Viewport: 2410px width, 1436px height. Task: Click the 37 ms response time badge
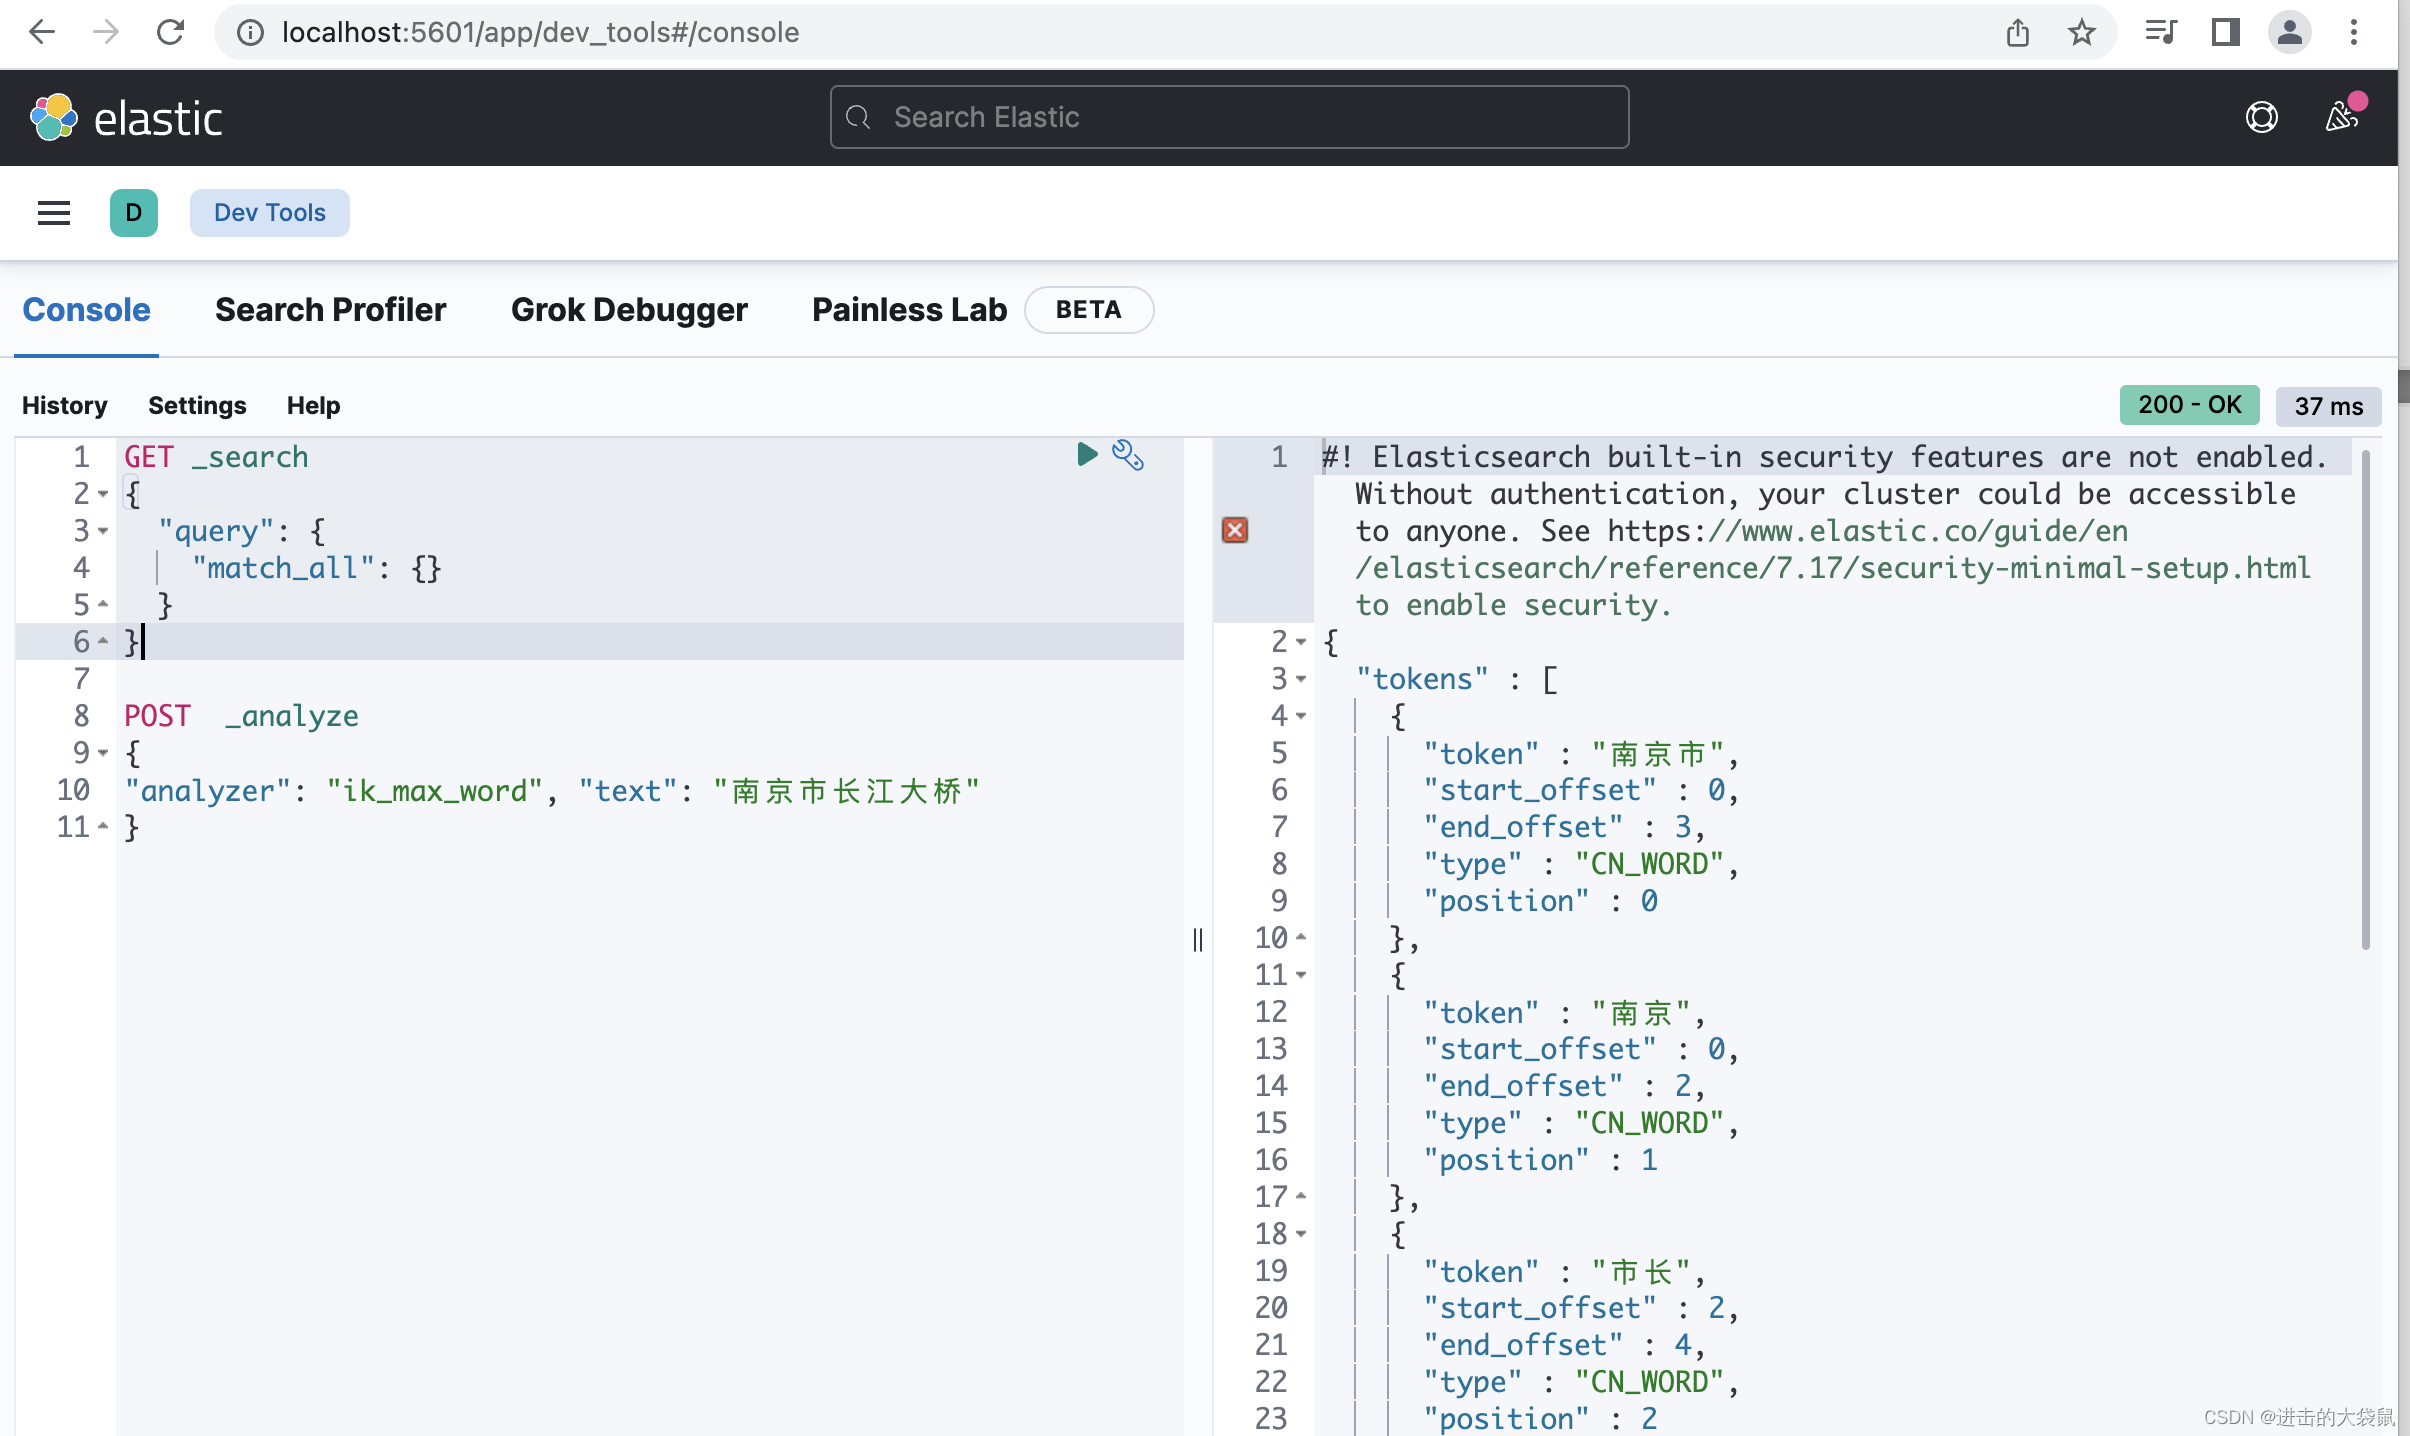point(2329,406)
